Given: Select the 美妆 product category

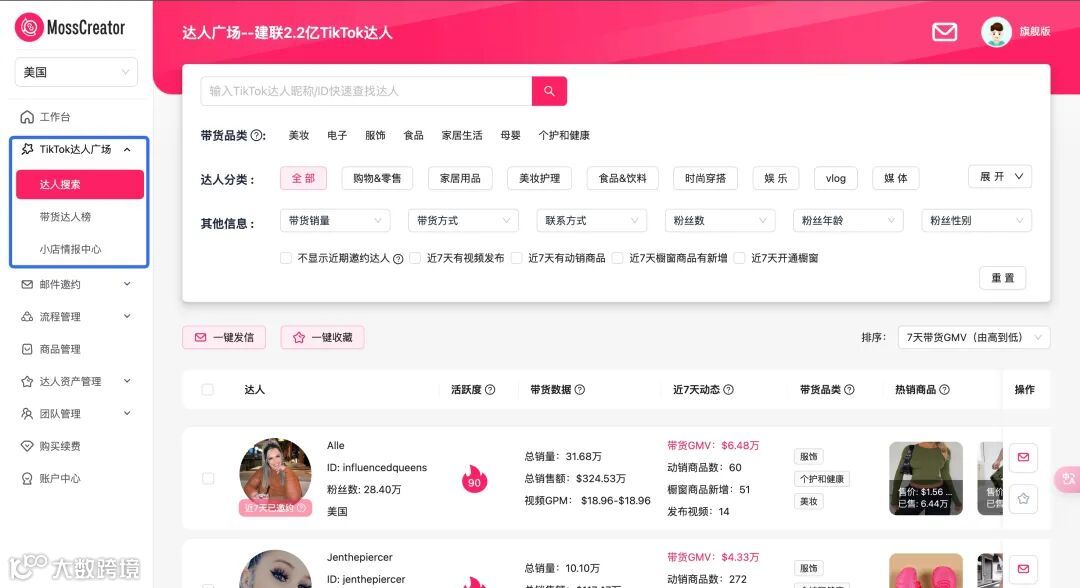Looking at the screenshot, I should [x=299, y=136].
